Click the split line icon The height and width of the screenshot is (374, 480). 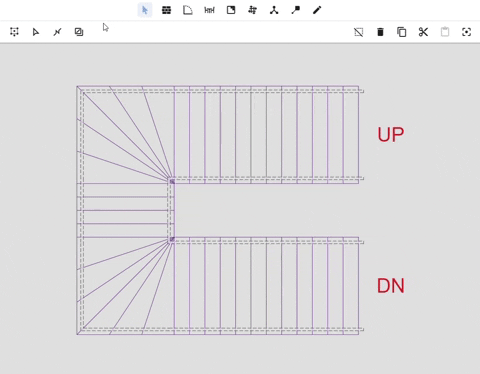pos(57,32)
